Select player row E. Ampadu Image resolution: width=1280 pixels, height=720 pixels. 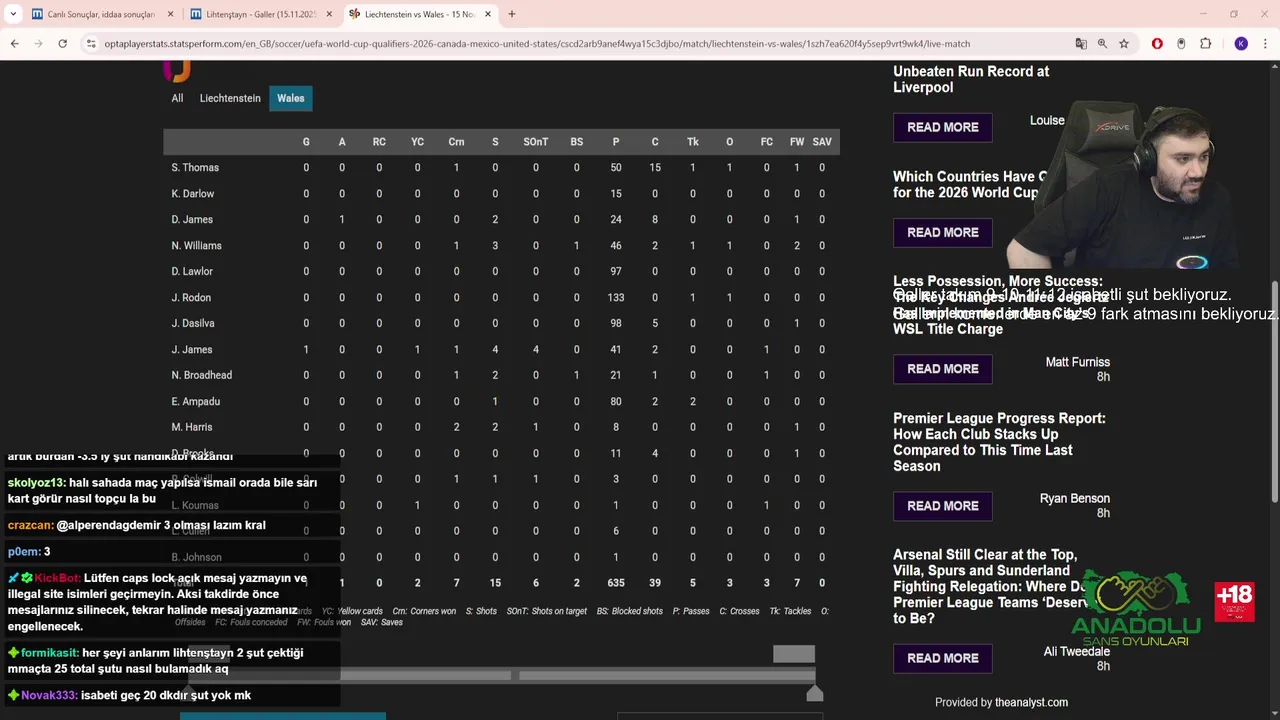[501, 402]
